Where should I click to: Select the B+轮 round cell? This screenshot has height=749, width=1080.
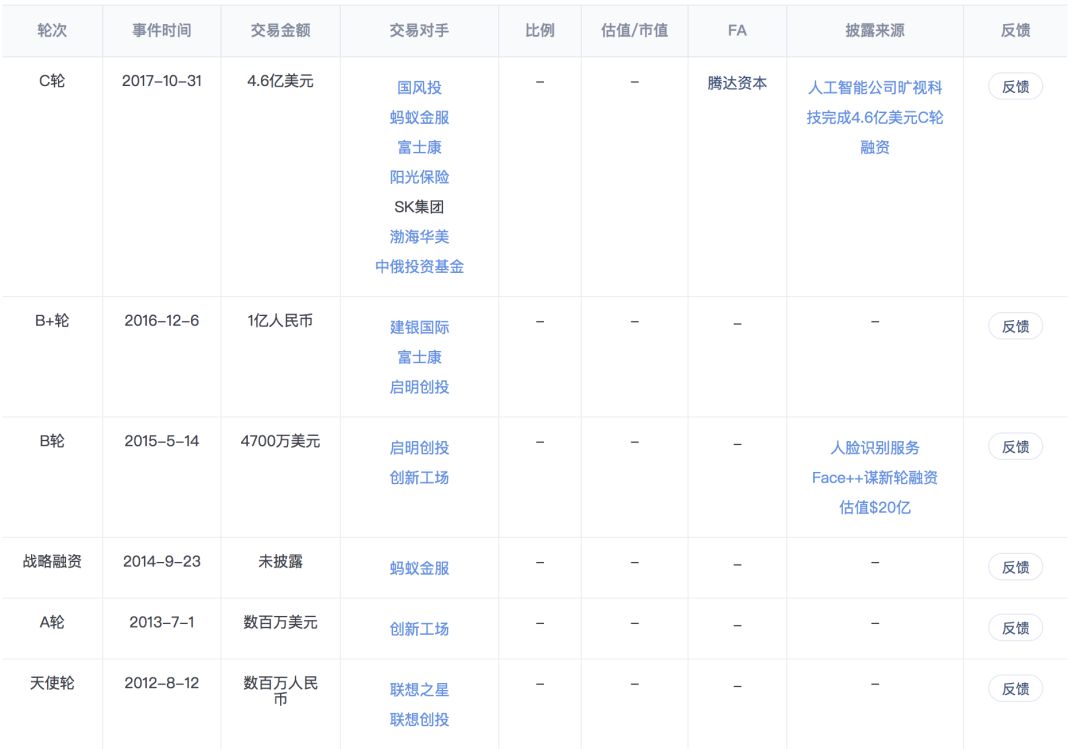pos(52,320)
